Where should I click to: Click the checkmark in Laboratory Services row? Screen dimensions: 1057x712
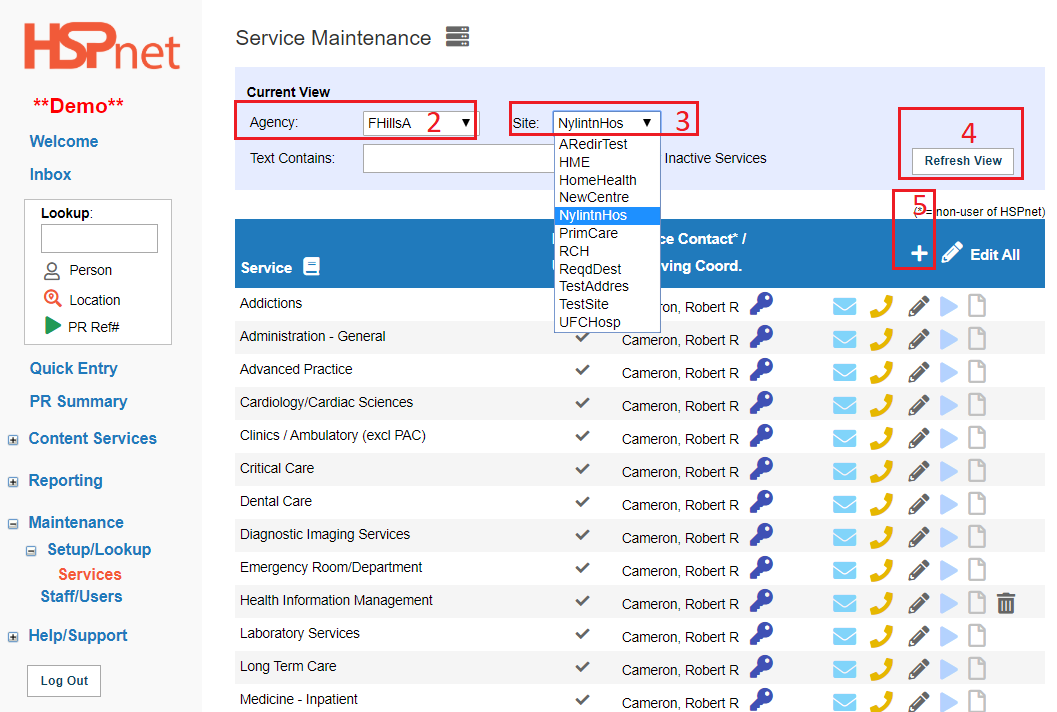click(582, 634)
